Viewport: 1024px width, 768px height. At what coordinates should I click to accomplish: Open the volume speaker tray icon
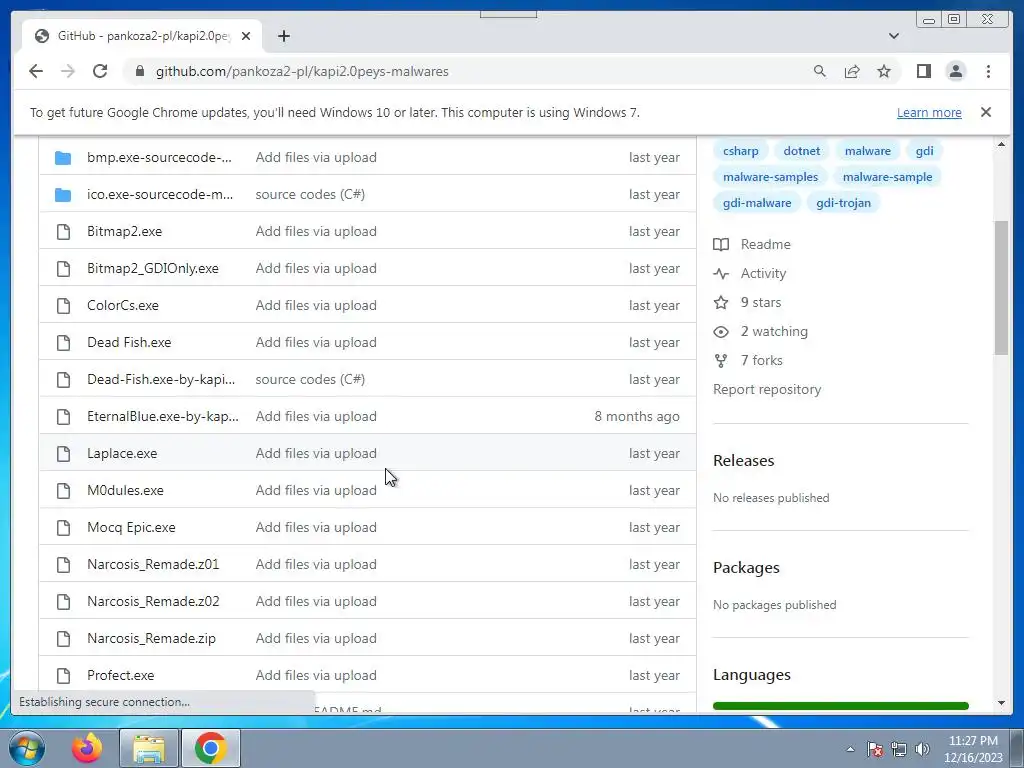pyautogui.click(x=922, y=749)
